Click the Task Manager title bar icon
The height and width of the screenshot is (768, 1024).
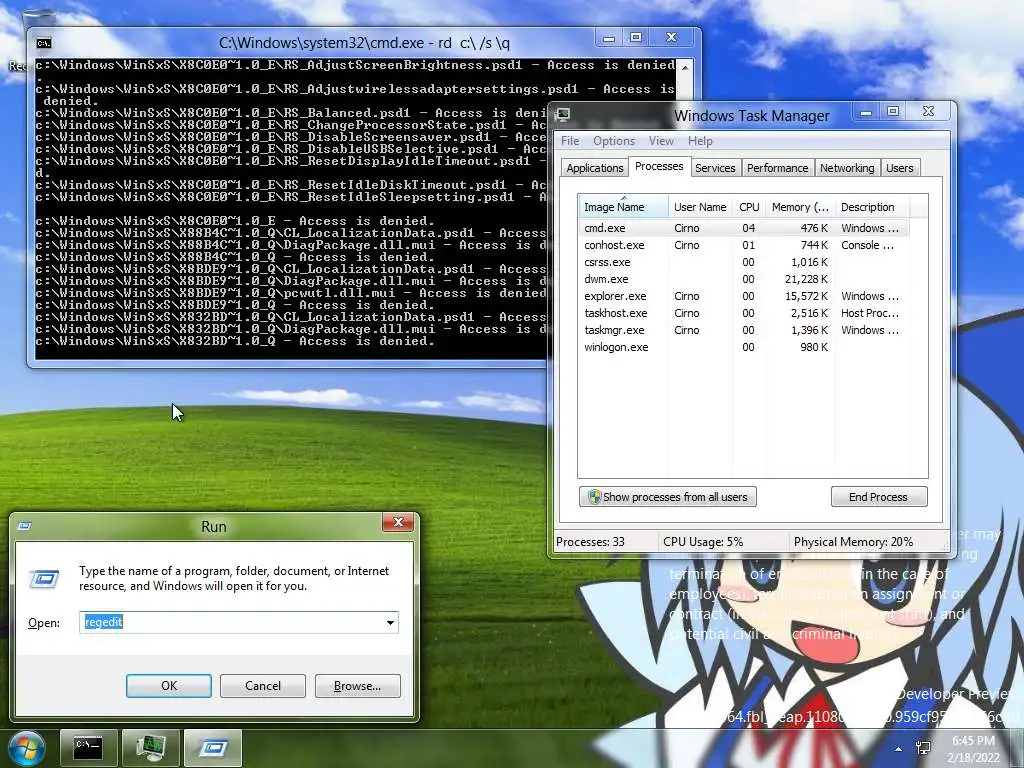pos(562,116)
